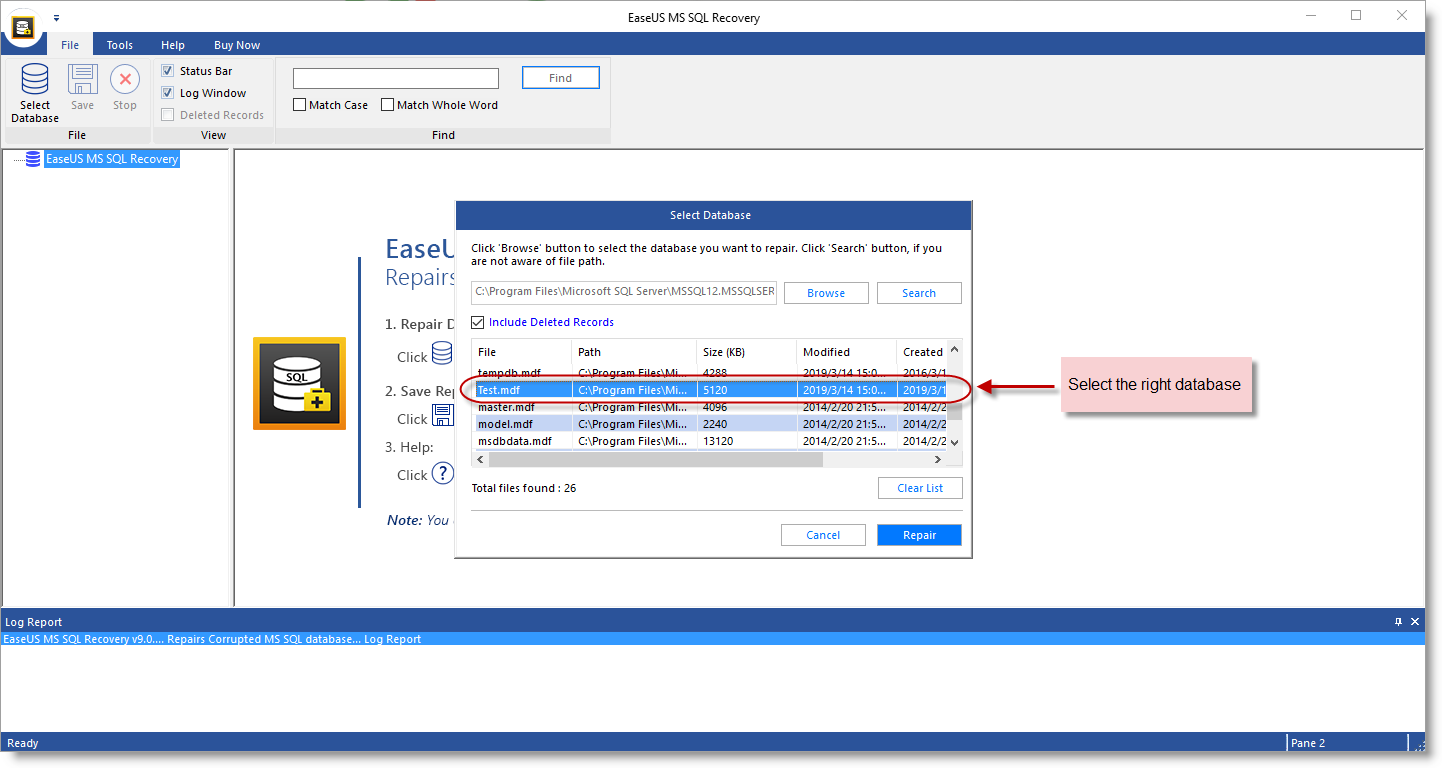Click the File column header
The width and height of the screenshot is (1442, 768).
[522, 352]
